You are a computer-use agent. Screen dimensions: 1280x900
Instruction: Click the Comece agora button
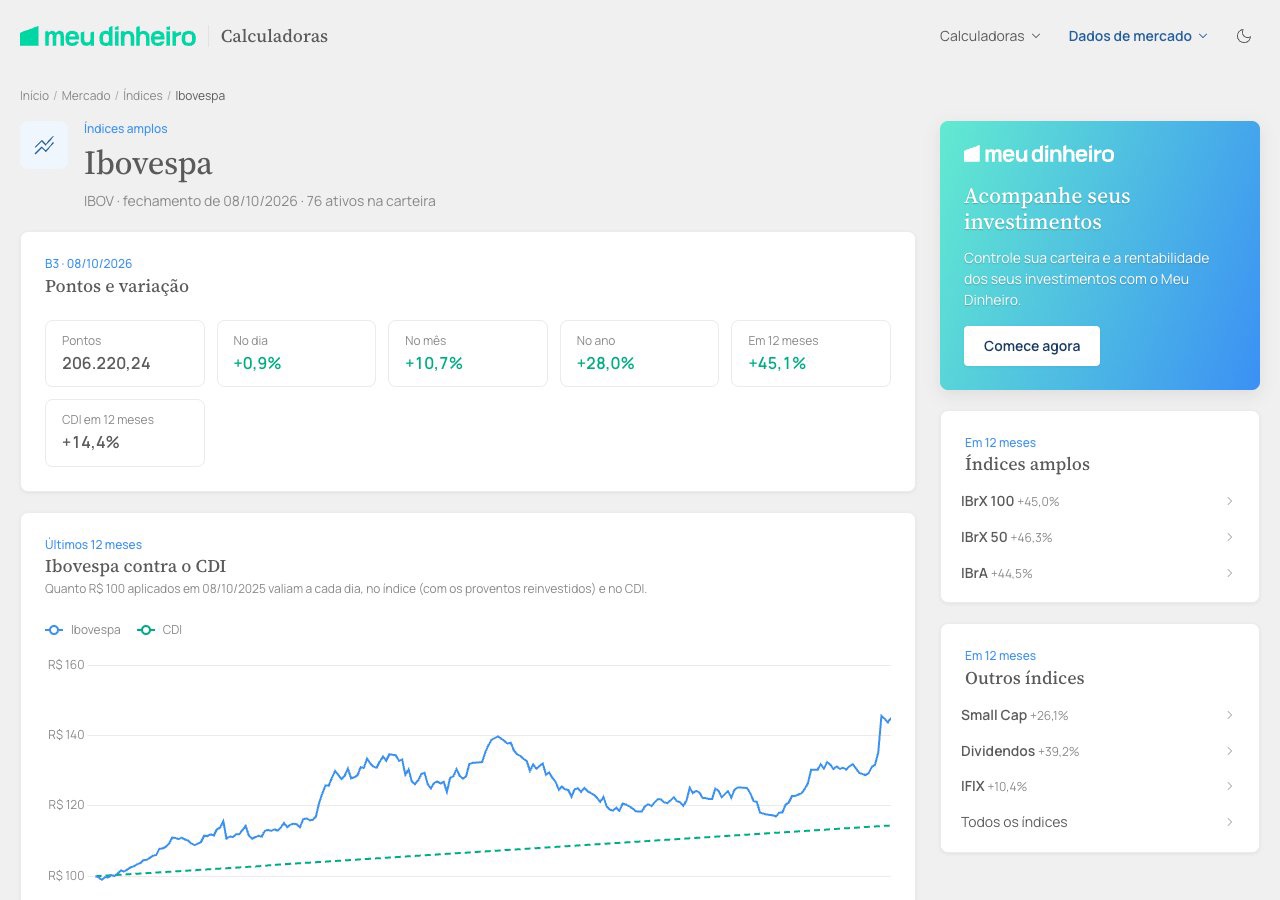pyautogui.click(x=1032, y=346)
